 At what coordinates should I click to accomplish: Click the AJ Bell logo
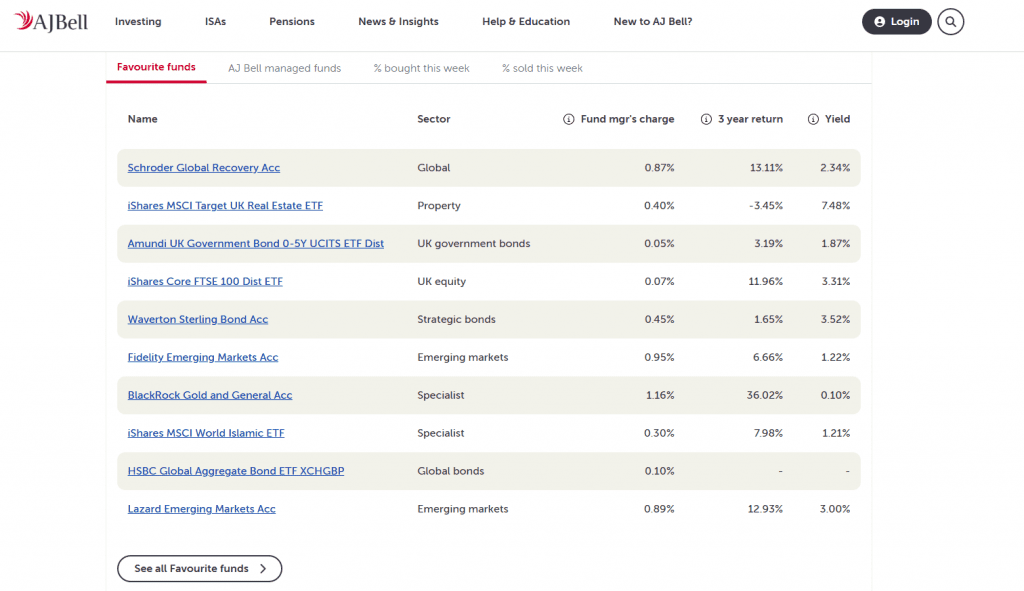51,21
